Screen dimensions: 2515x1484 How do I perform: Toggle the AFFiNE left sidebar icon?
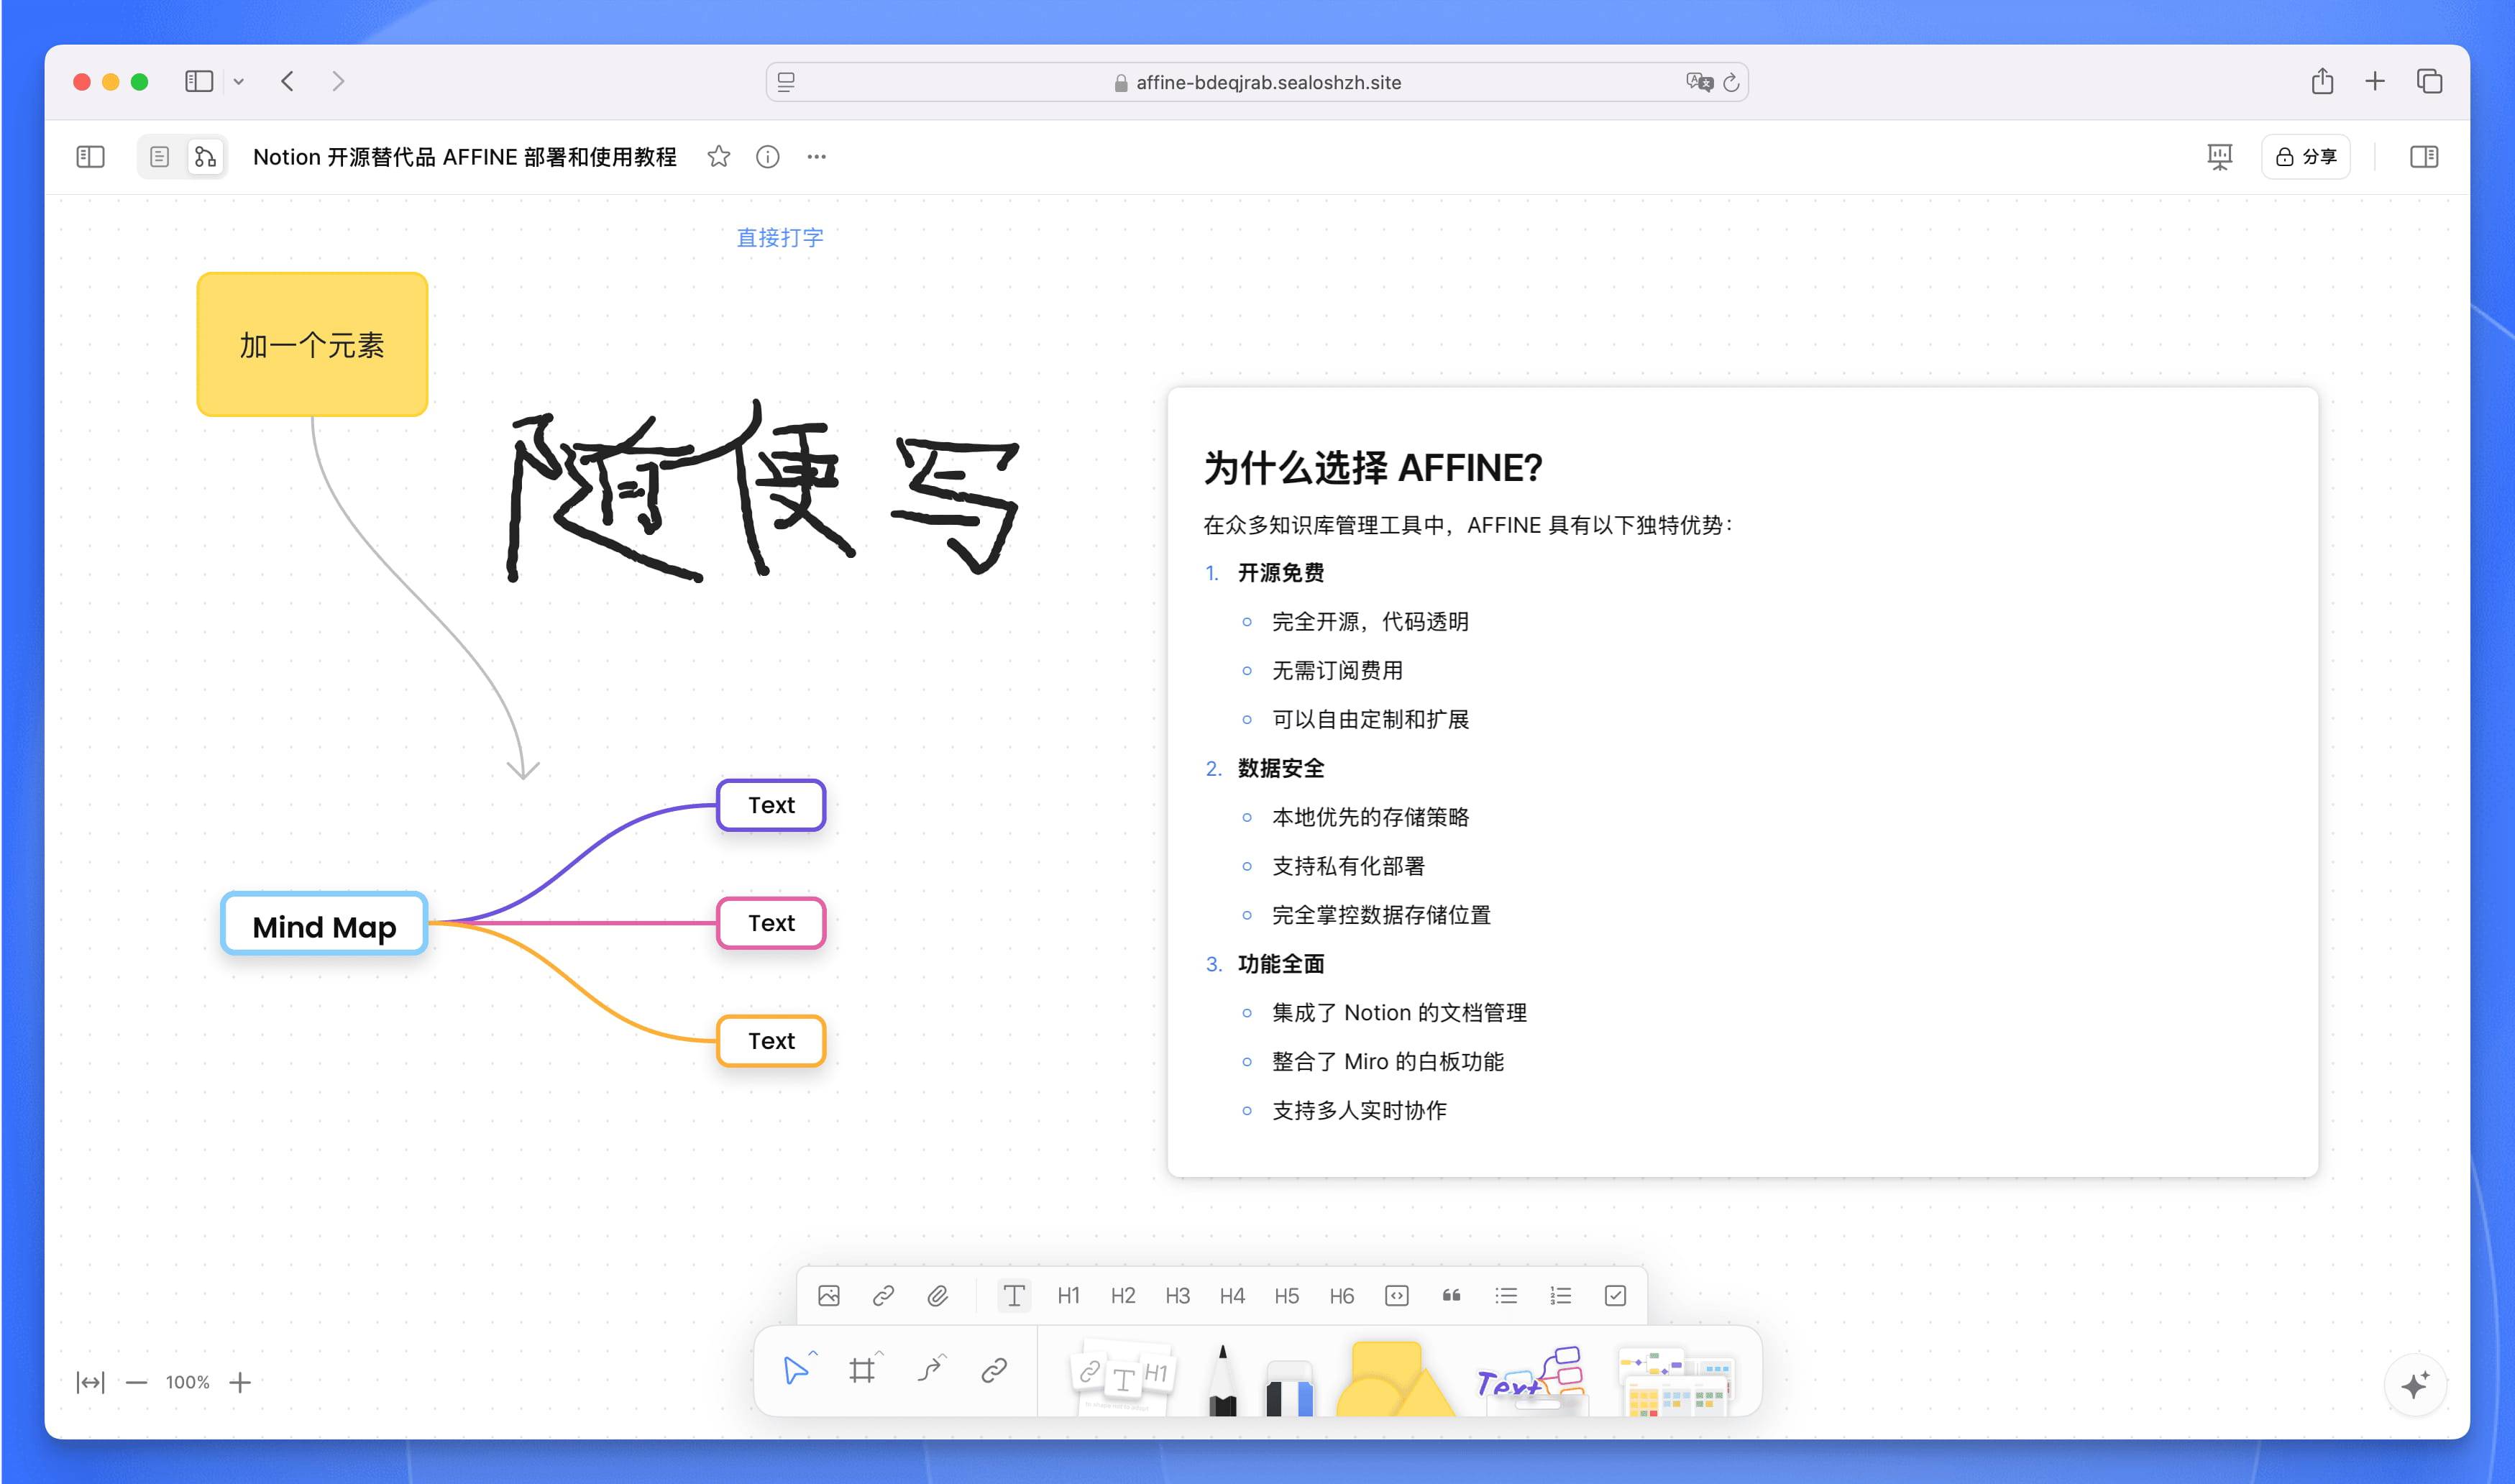90,157
